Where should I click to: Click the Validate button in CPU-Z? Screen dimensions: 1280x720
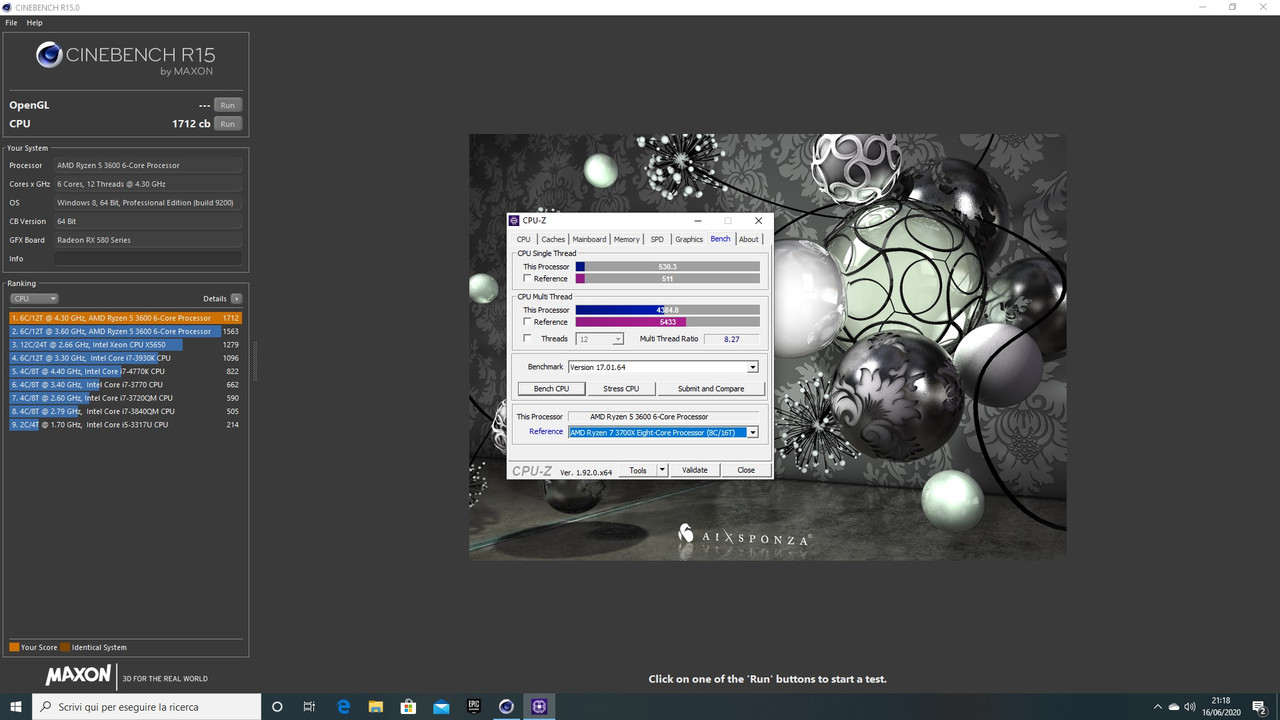point(695,470)
